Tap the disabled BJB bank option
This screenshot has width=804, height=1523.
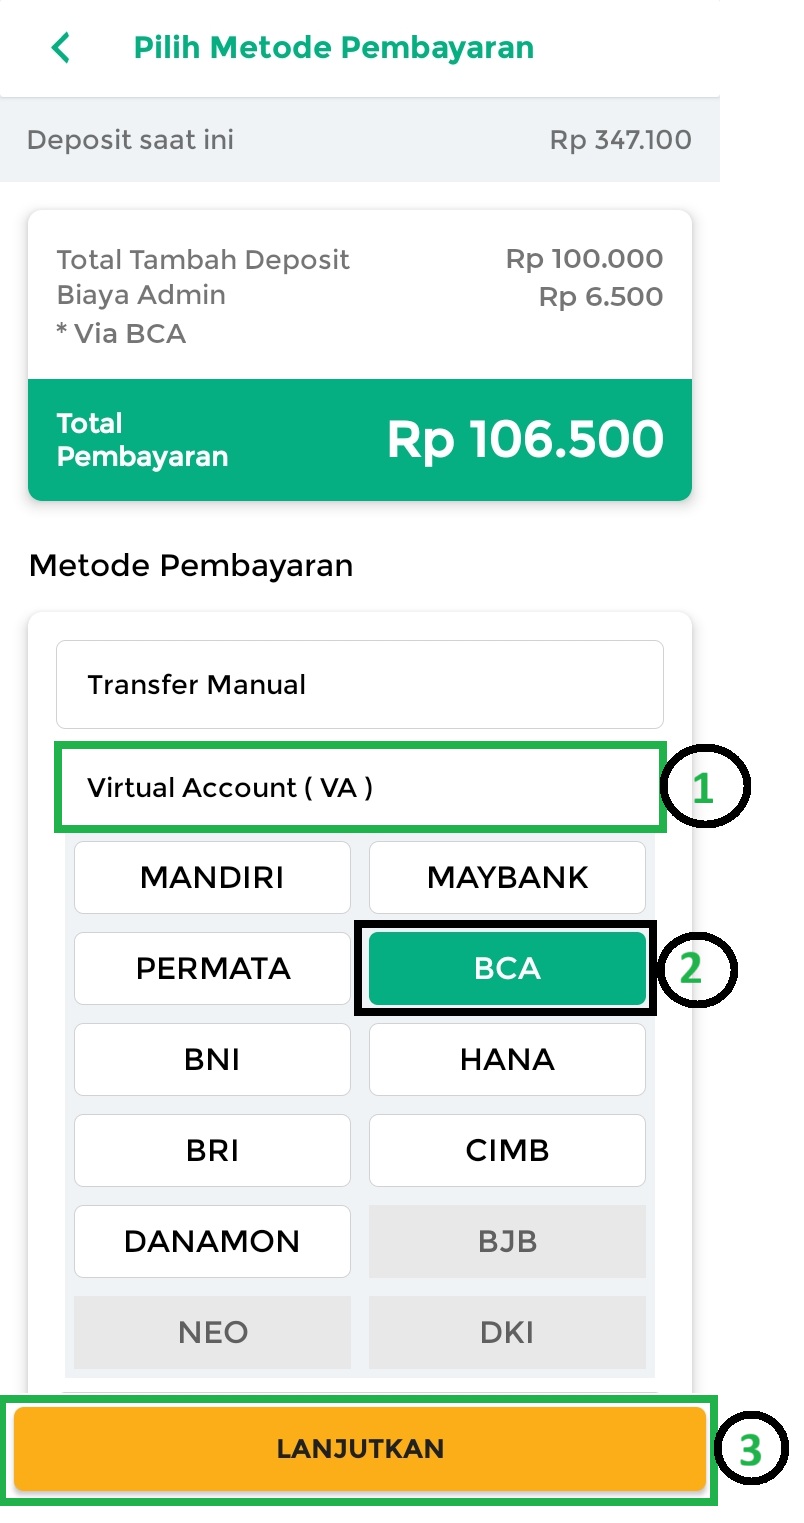pyautogui.click(x=507, y=1242)
